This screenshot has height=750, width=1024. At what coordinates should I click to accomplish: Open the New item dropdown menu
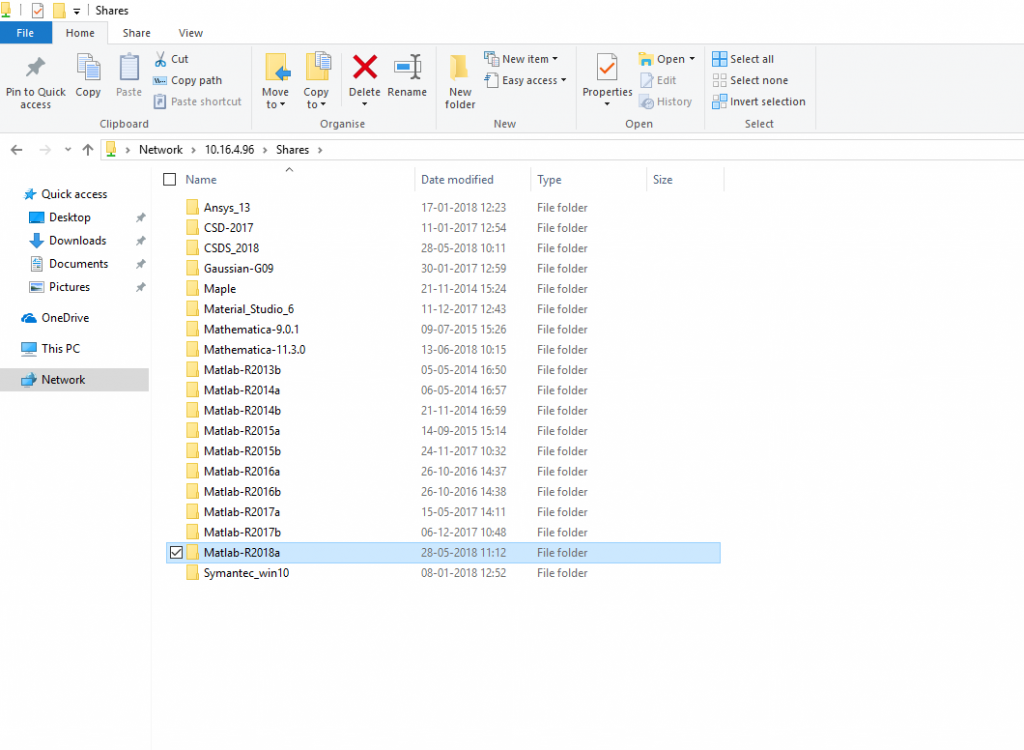[x=522, y=59]
